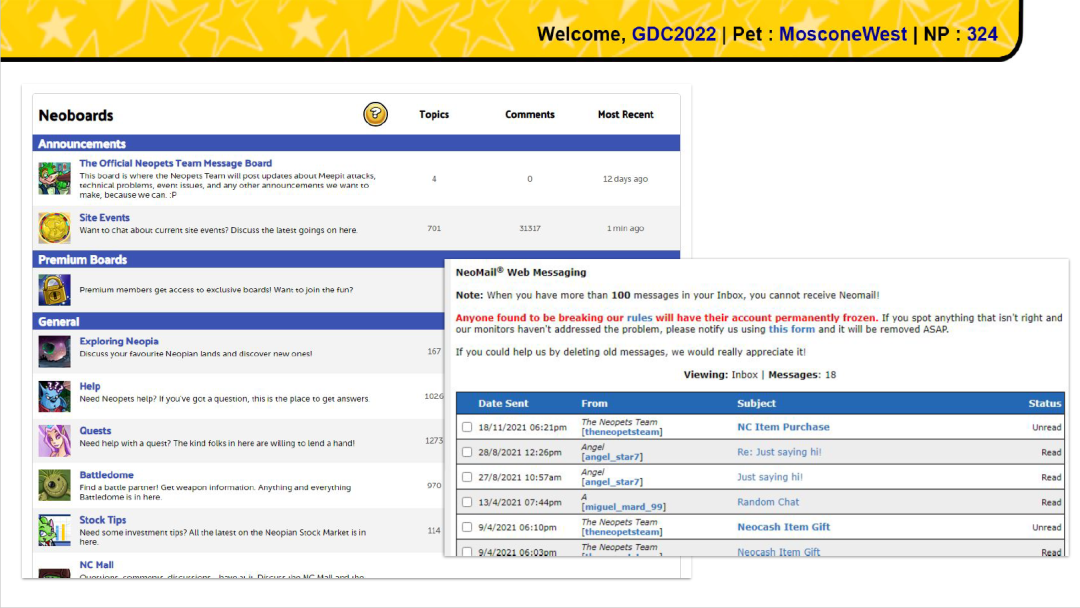Click the Site Events coin icon
The image size is (1080, 608).
pos(54,228)
